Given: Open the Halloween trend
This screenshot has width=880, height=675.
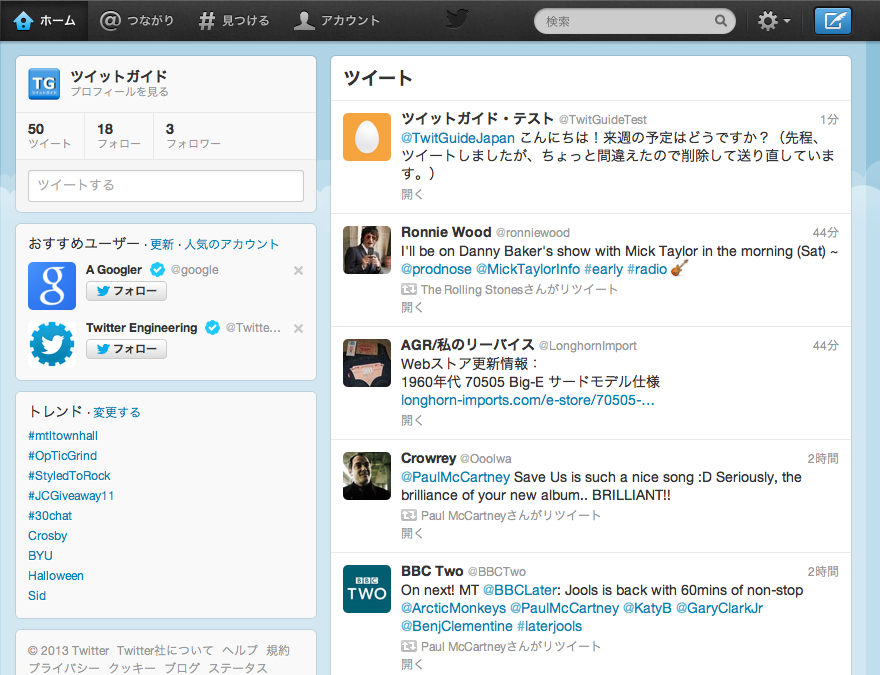Looking at the screenshot, I should (x=56, y=576).
